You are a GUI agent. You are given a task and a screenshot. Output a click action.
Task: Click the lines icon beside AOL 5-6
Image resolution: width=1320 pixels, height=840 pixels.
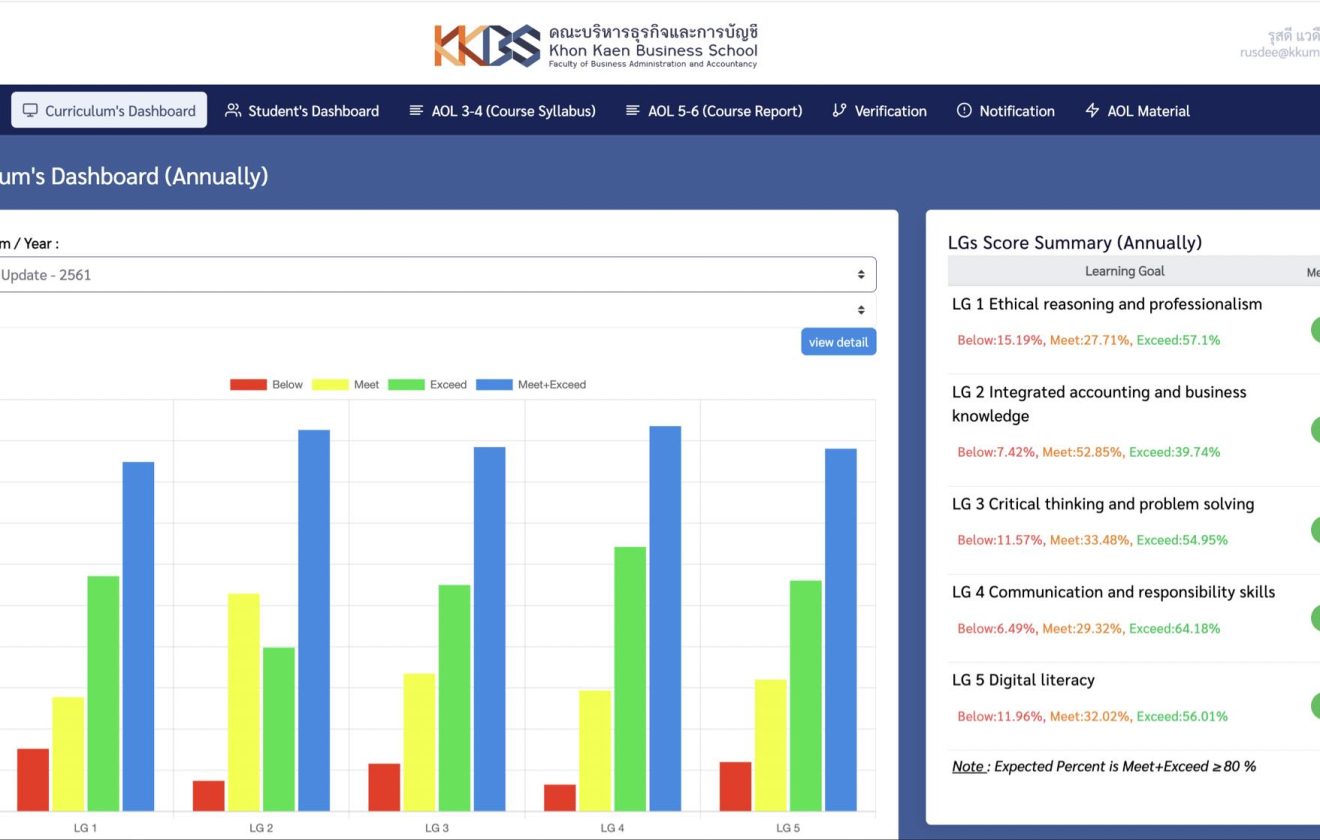tap(632, 111)
